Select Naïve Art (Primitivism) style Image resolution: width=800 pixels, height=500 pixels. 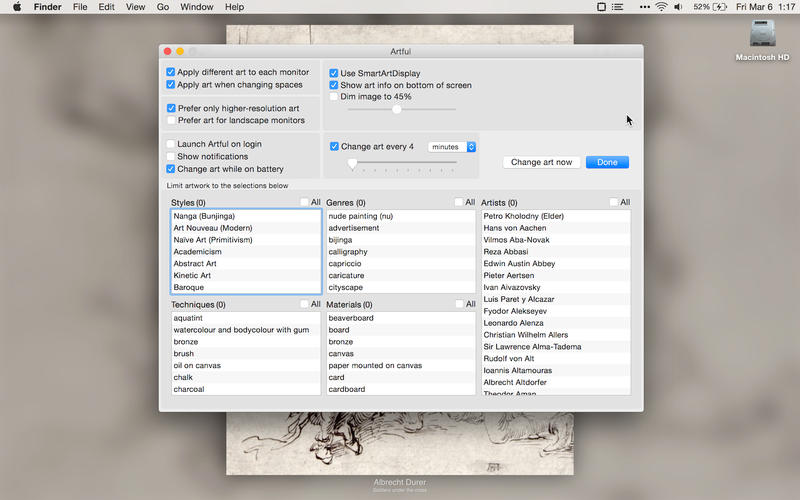coord(246,240)
